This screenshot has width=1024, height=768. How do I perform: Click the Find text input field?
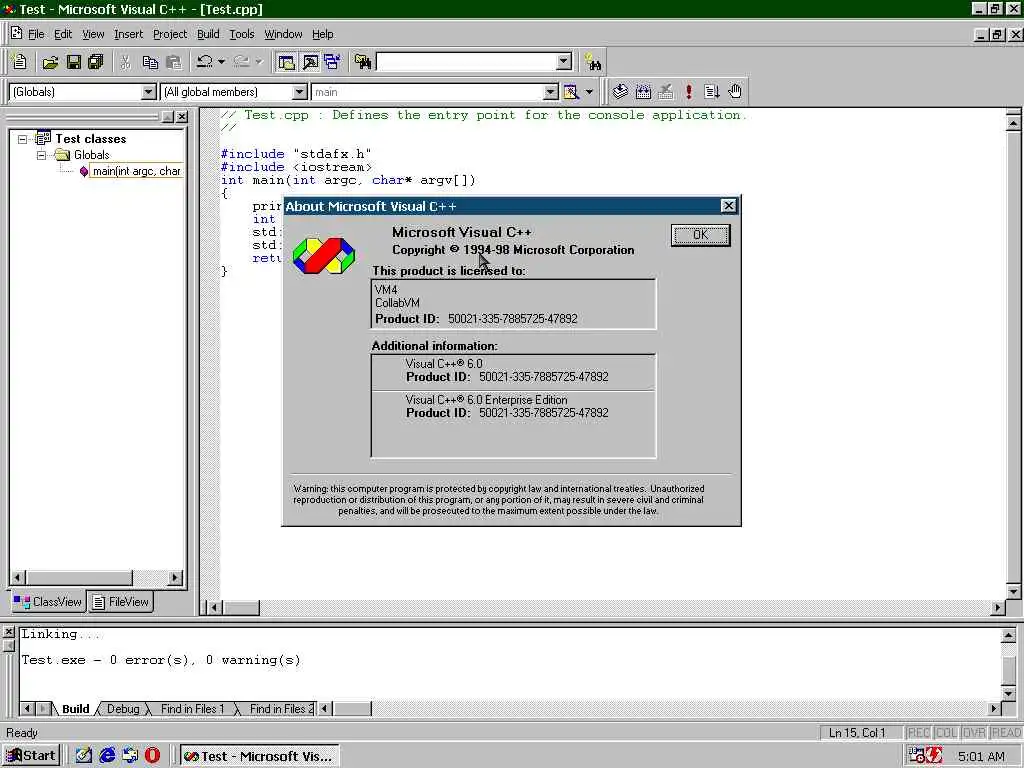pos(466,62)
